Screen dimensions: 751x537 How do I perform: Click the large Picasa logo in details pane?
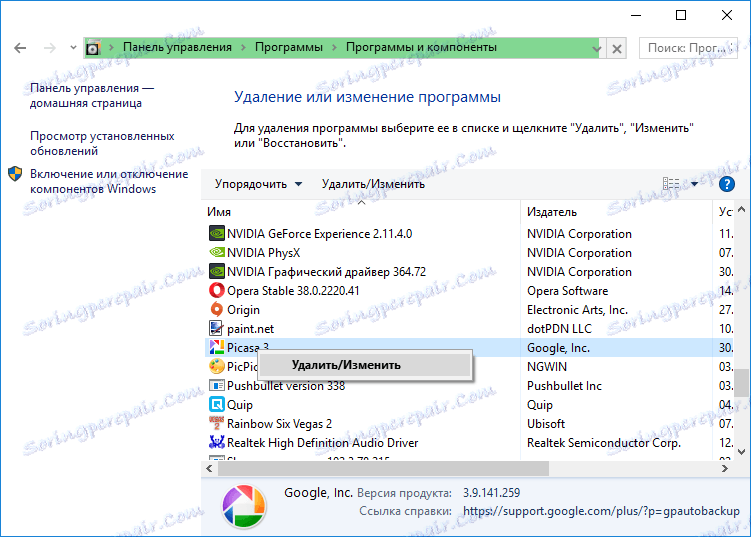[244, 506]
